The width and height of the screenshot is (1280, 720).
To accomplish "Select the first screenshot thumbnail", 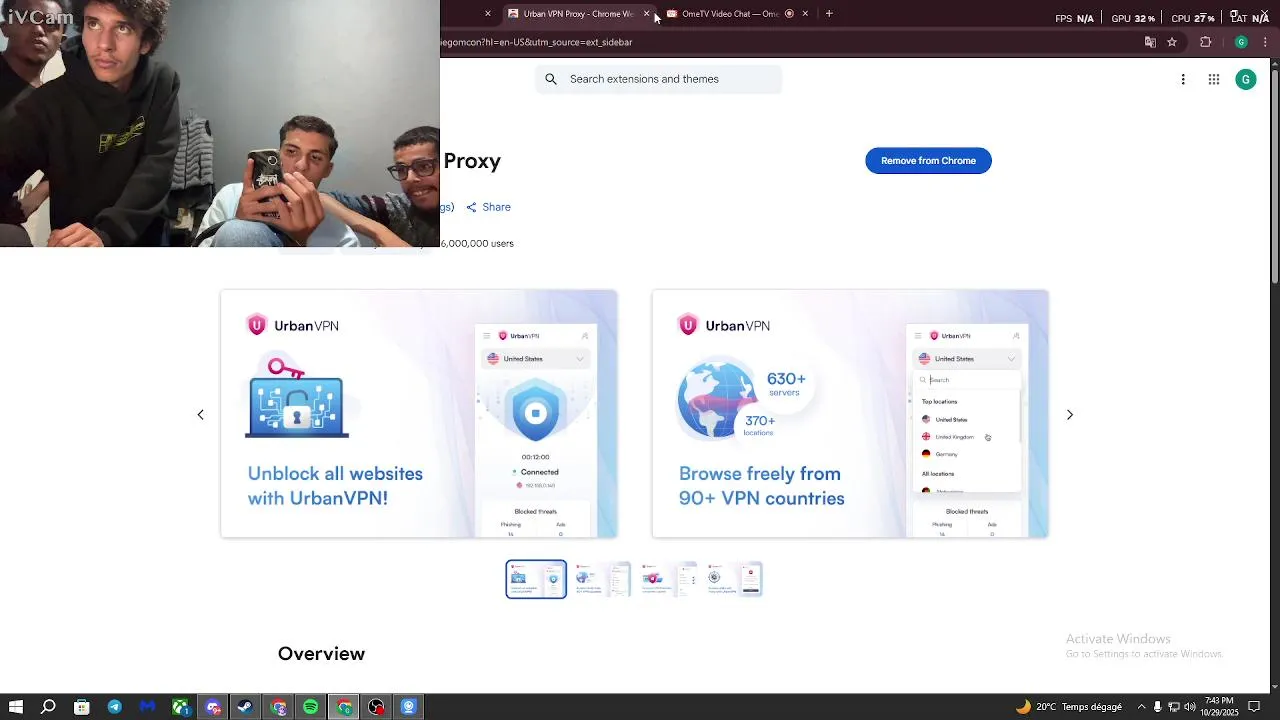I will (536, 579).
